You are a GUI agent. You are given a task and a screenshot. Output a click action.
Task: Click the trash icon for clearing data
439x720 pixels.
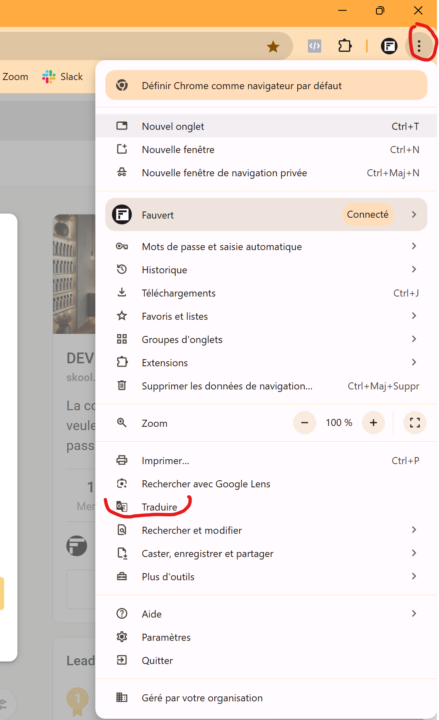[x=122, y=386]
